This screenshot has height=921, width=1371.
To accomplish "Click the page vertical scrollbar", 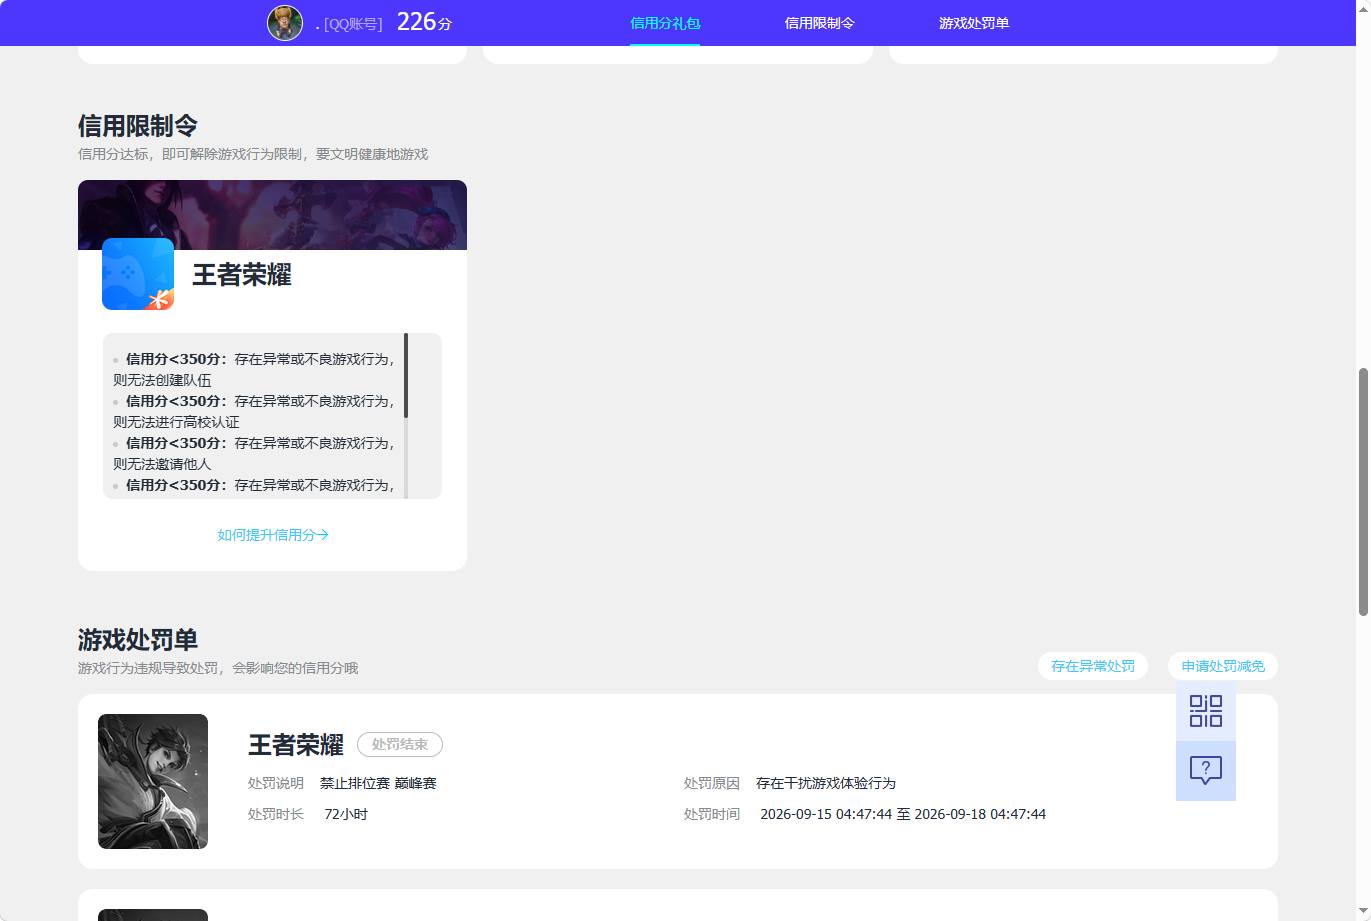I will coord(1363,492).
